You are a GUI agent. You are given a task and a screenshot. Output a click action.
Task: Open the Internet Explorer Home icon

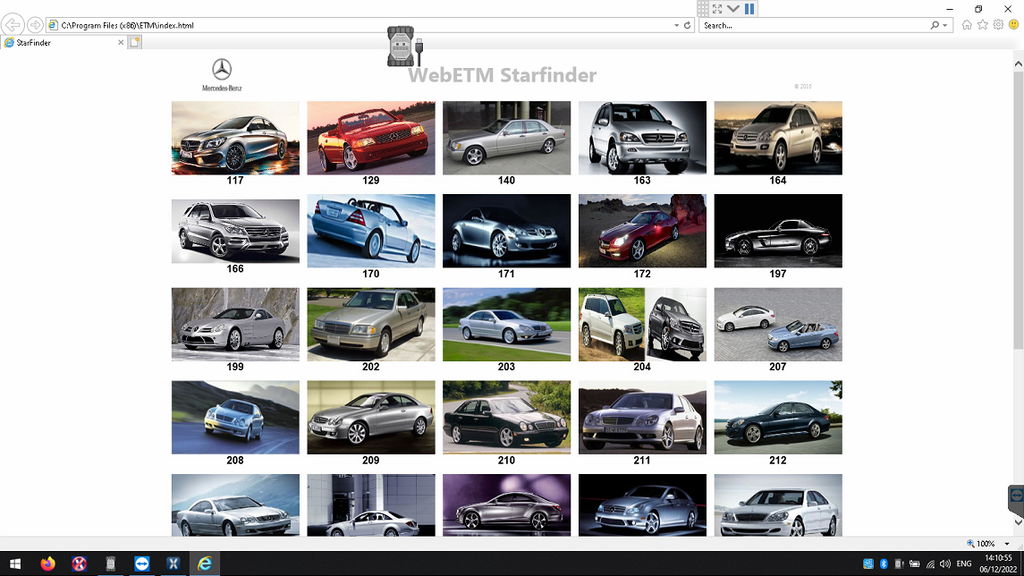tap(967, 25)
